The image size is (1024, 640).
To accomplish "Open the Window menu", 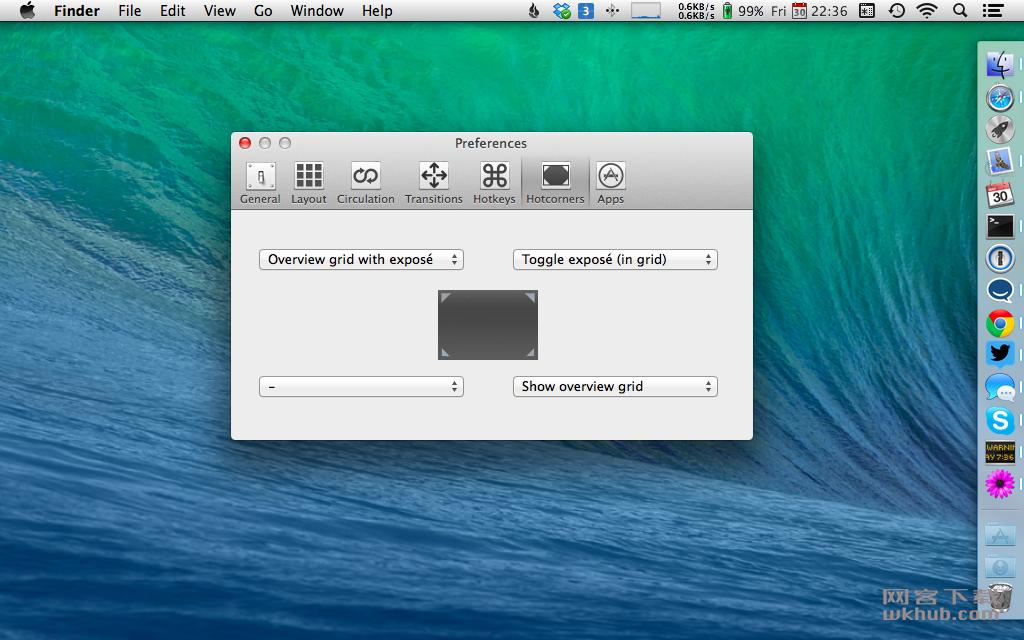I will coord(317,10).
